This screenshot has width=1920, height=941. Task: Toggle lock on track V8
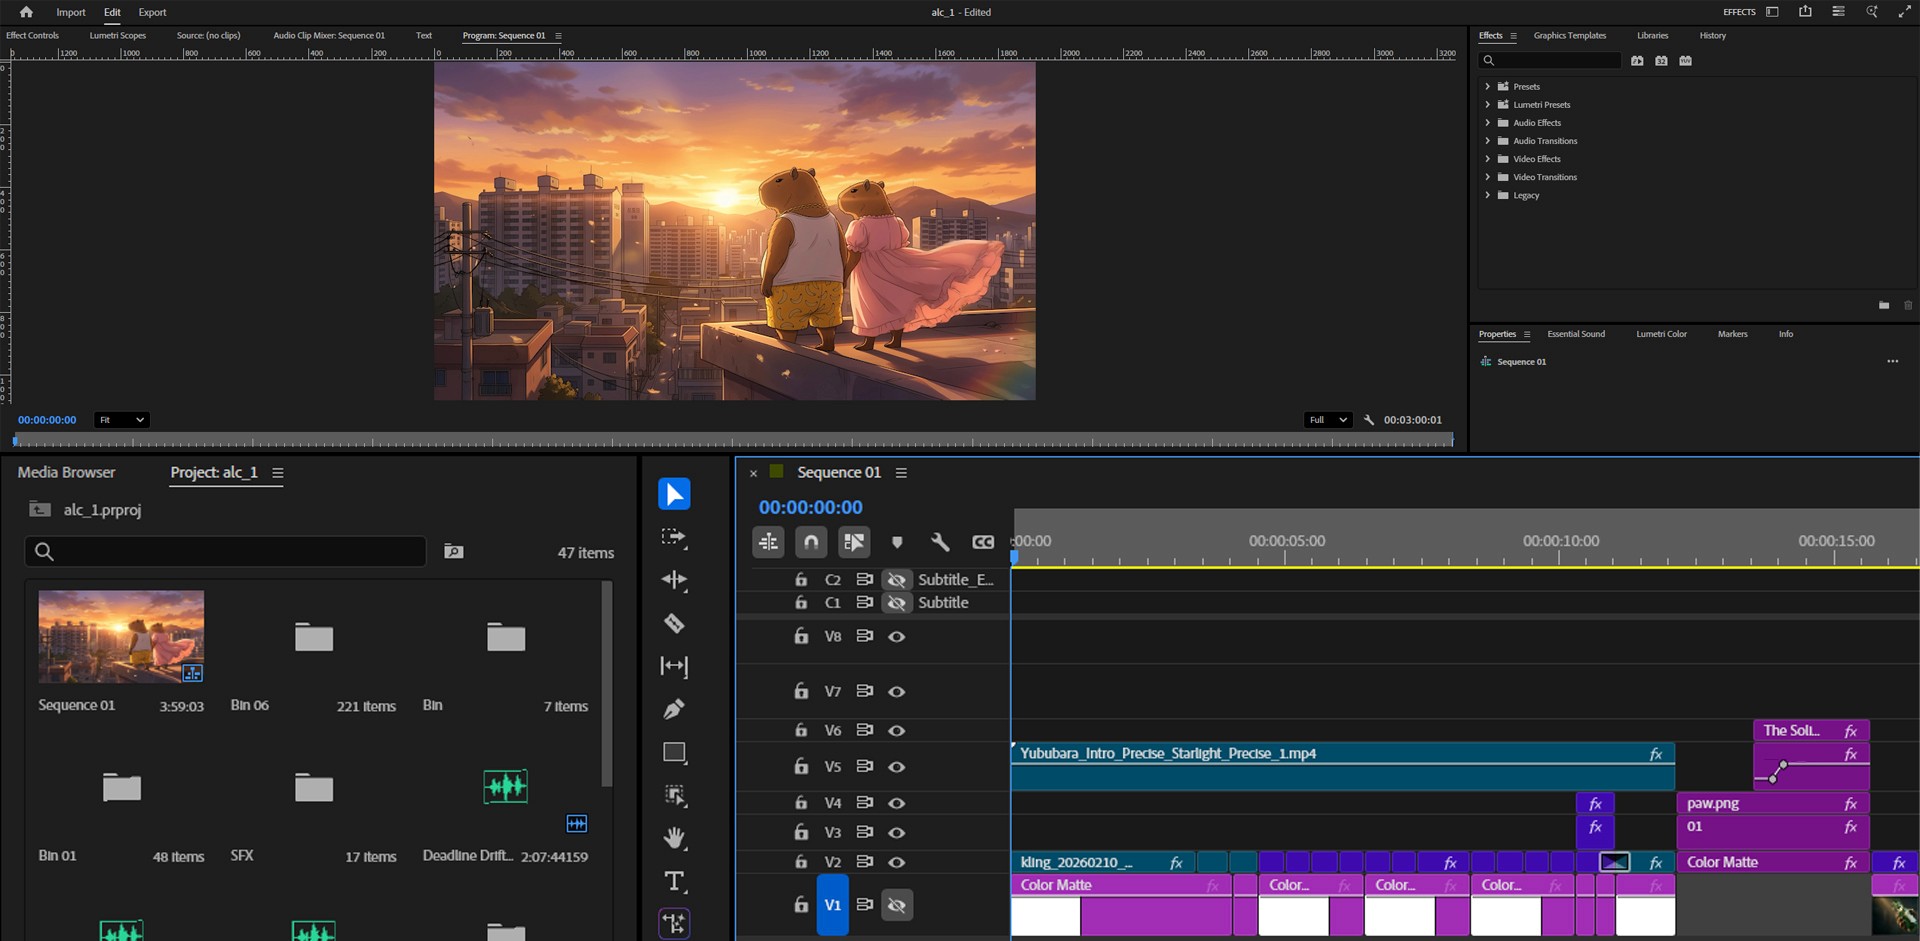(801, 636)
